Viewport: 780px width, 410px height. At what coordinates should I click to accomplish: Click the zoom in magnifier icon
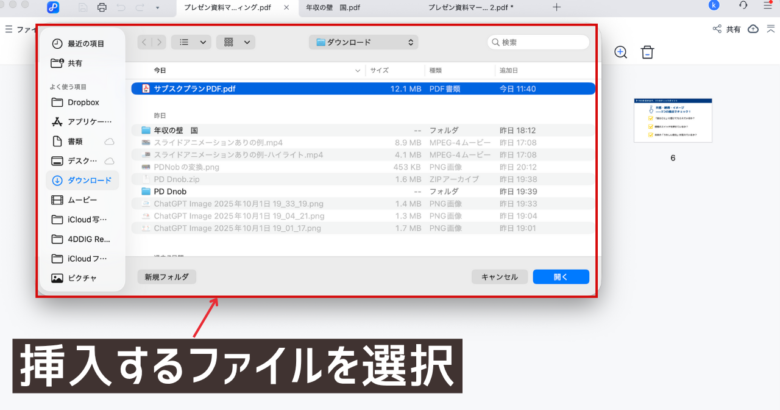point(620,52)
